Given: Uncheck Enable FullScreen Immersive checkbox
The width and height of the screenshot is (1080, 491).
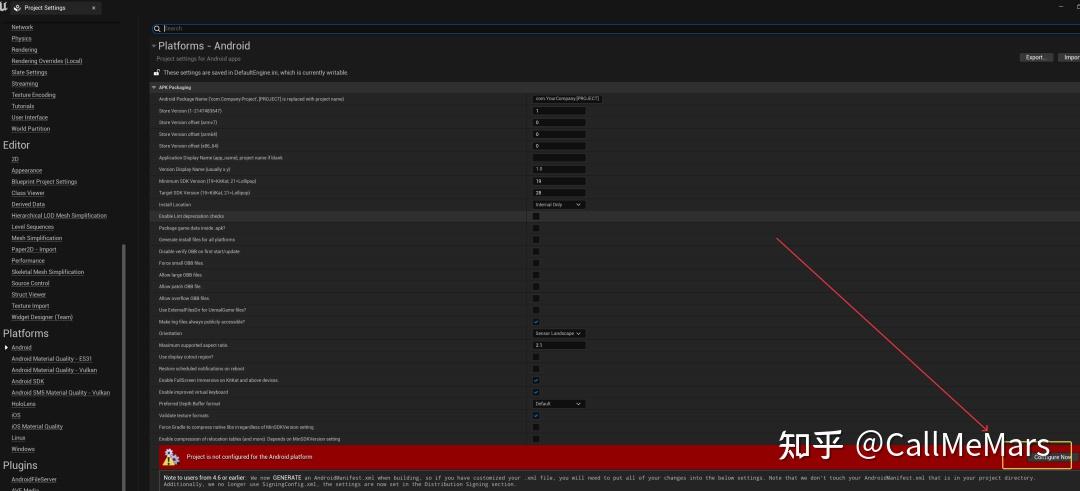Looking at the screenshot, I should (536, 380).
